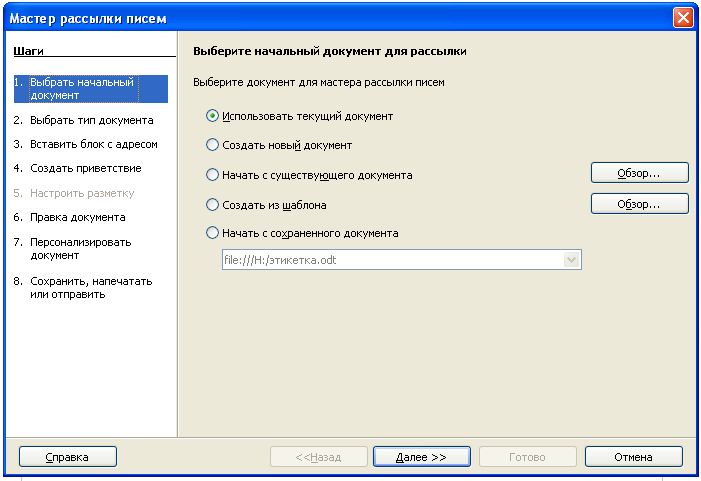The height and width of the screenshot is (481, 701).
Task: Cancel wizard with Отмена button
Action: click(633, 457)
